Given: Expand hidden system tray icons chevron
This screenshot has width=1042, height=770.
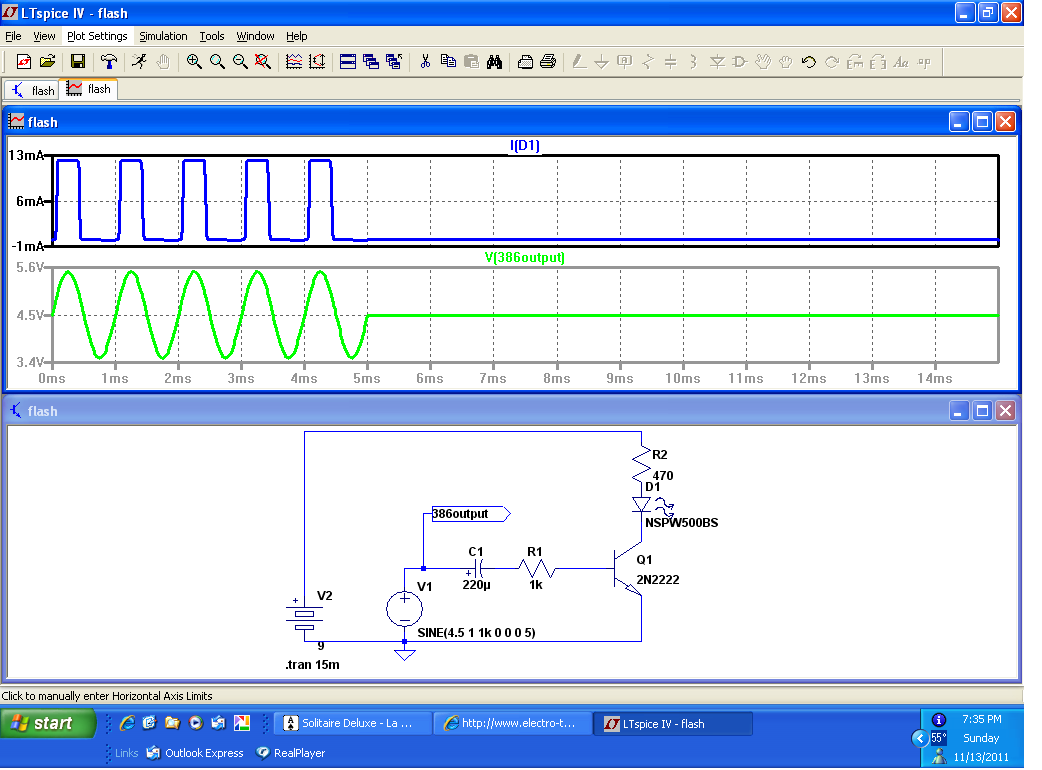Looking at the screenshot, I should pos(920,738).
